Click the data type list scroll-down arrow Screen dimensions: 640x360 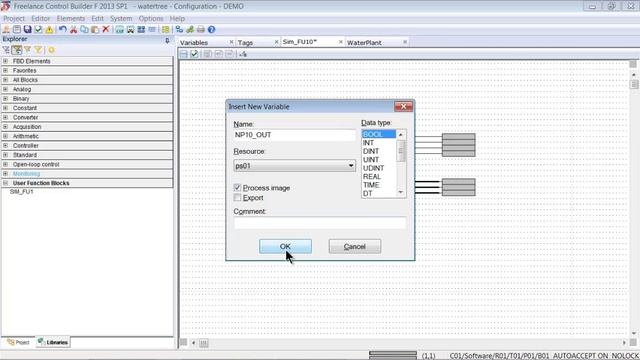tap(401, 192)
